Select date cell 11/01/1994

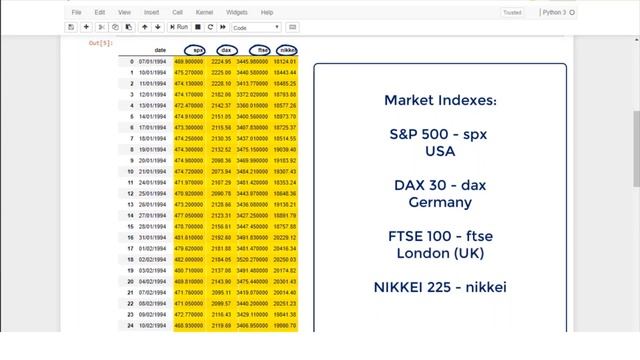tap(152, 84)
